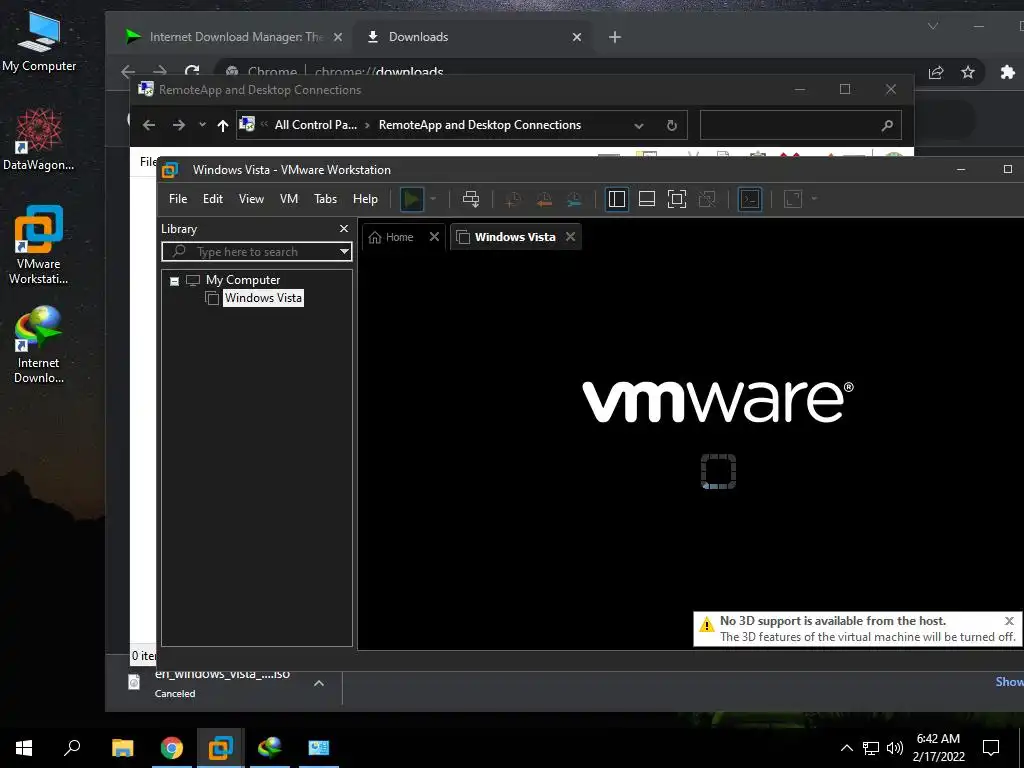Refresh the RemoteApp window address bar

[671, 125]
